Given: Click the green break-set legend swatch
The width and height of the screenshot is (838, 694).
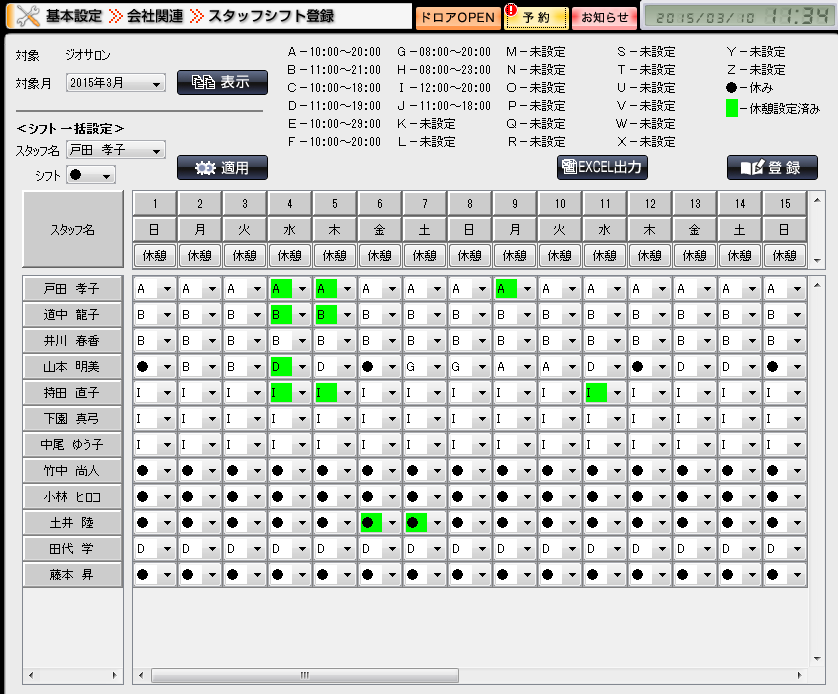Looking at the screenshot, I should [732, 106].
